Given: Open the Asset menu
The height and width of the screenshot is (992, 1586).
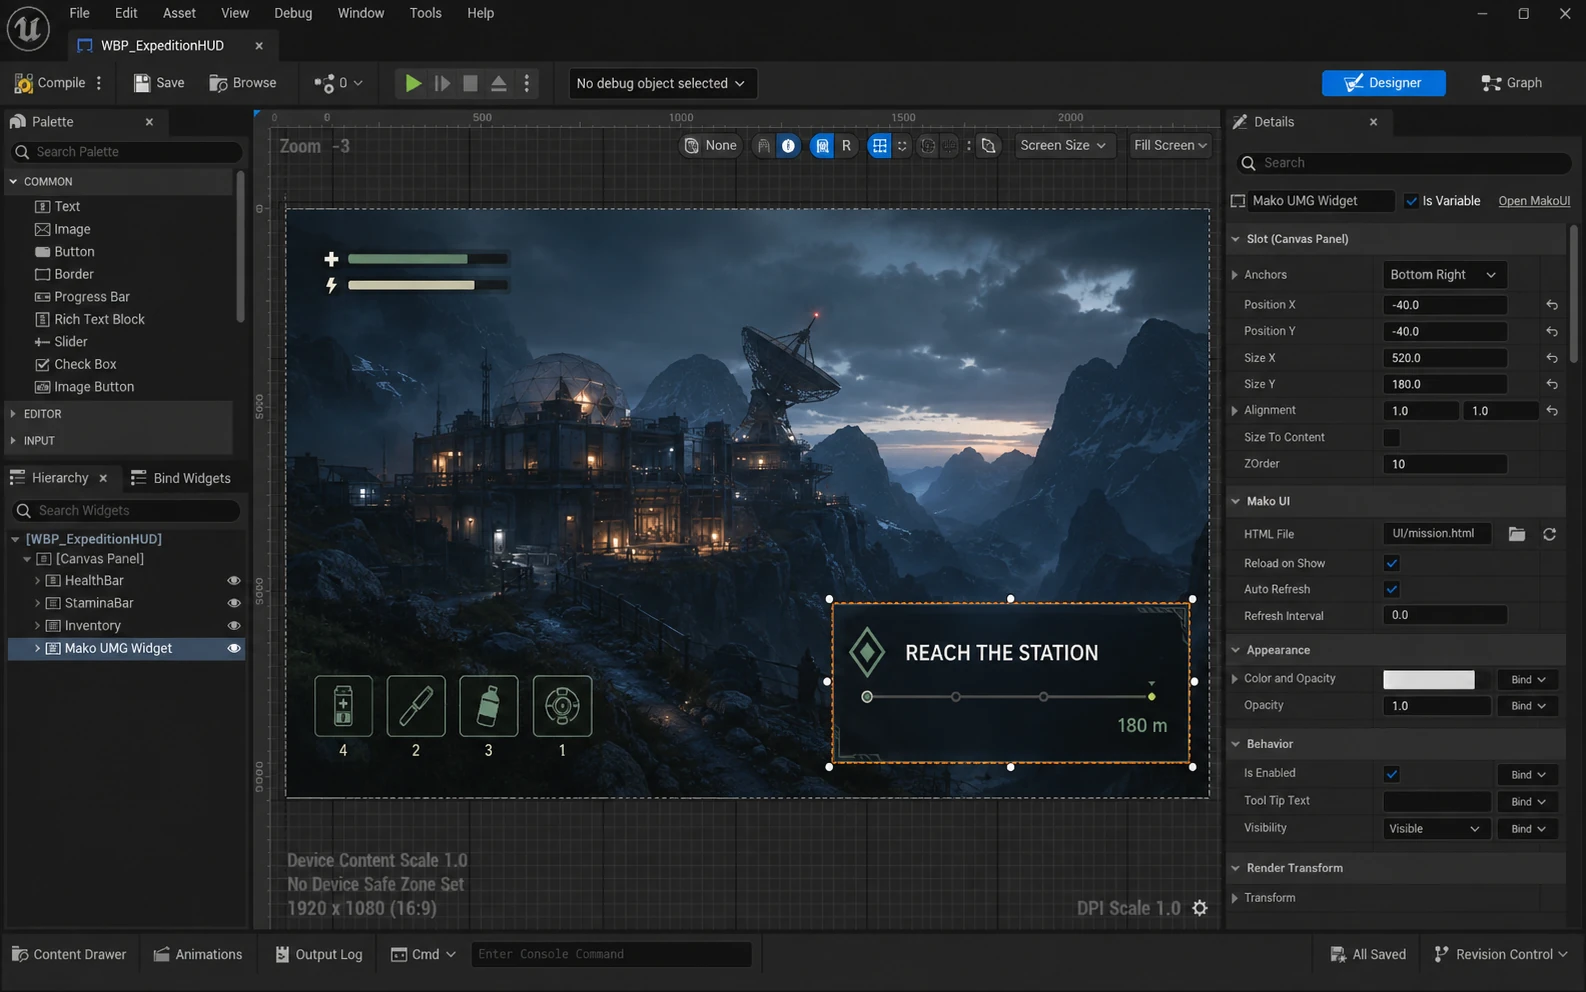Looking at the screenshot, I should pos(180,13).
